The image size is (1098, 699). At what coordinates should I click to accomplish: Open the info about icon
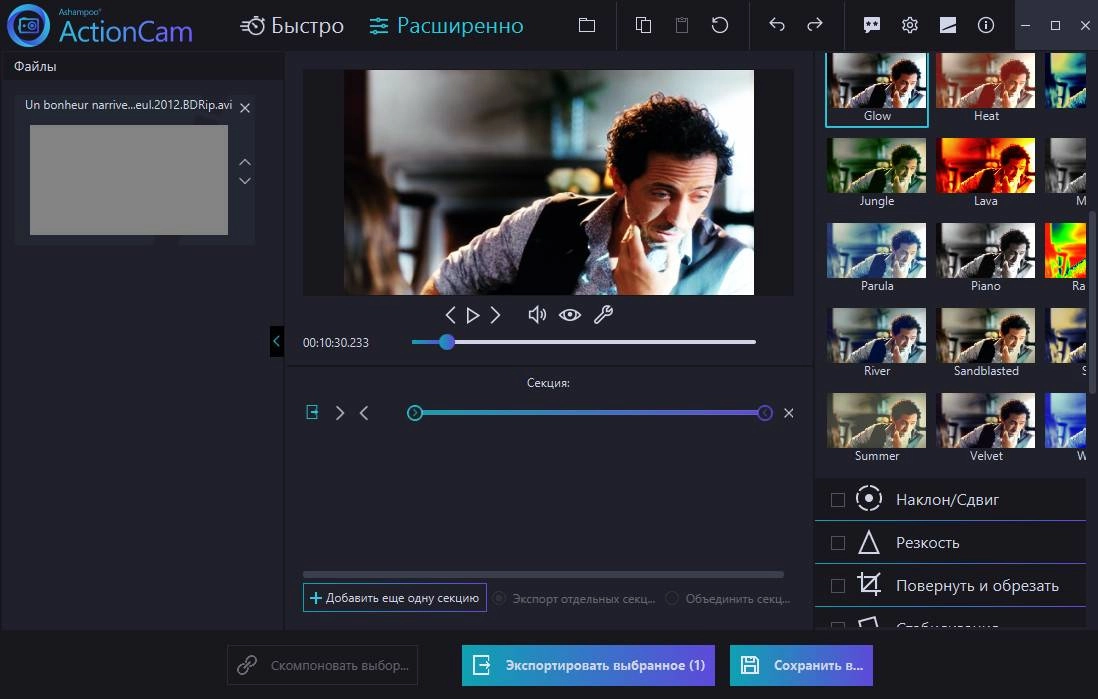(x=985, y=25)
